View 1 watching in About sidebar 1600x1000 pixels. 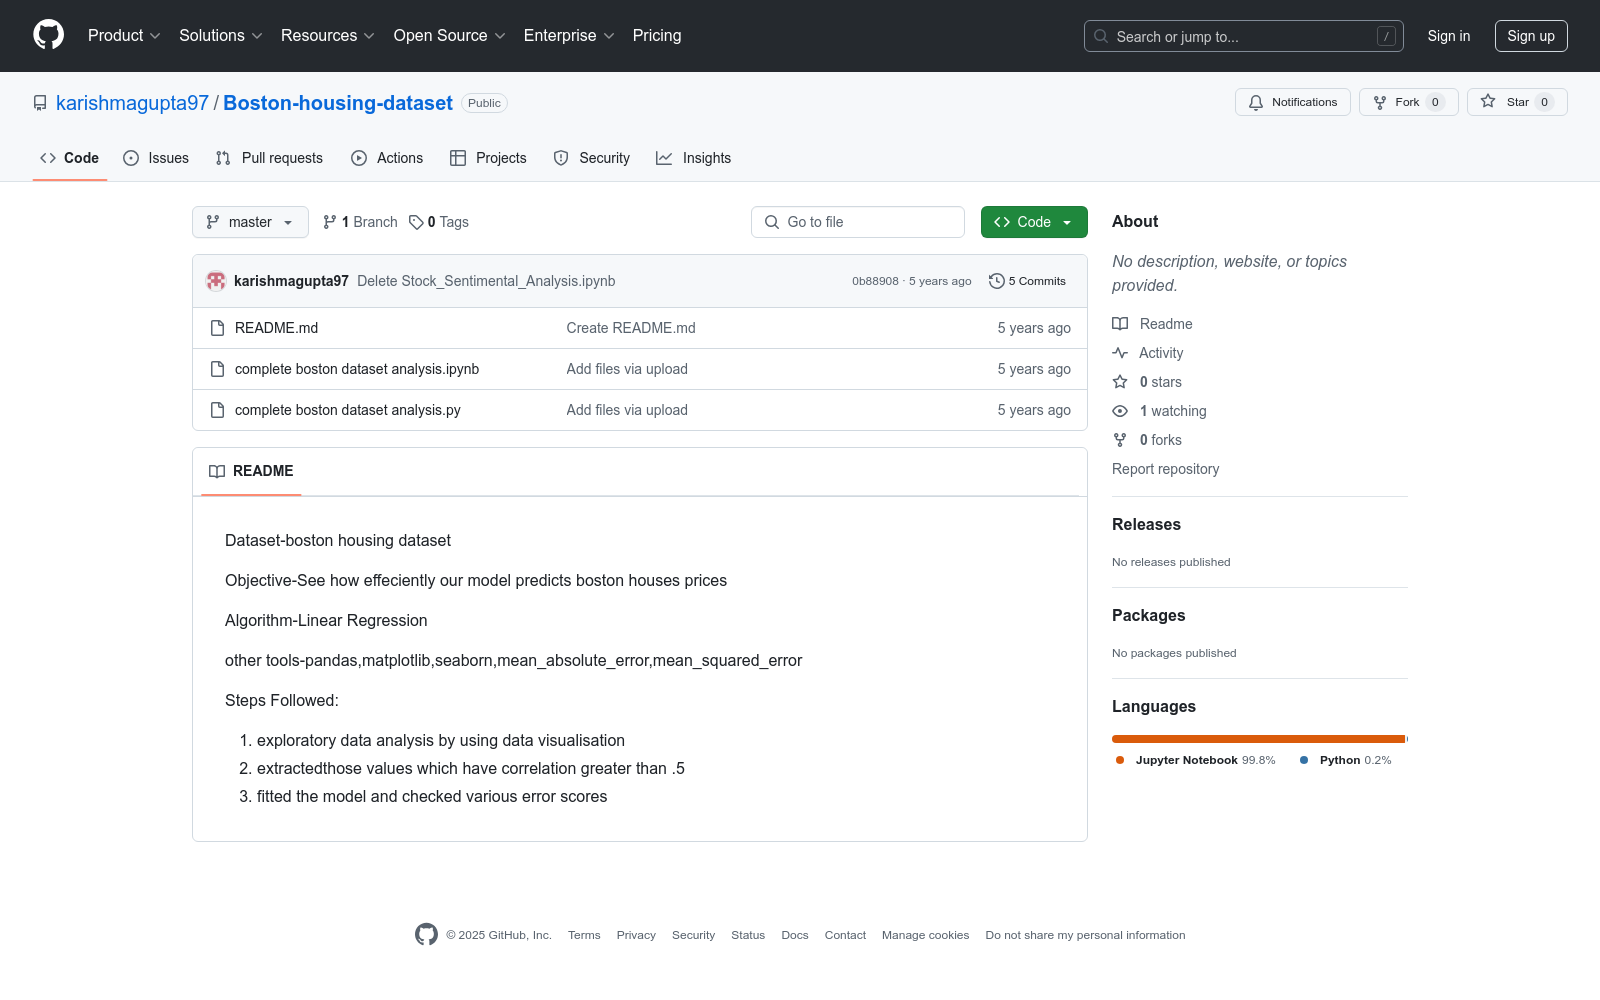[1160, 411]
